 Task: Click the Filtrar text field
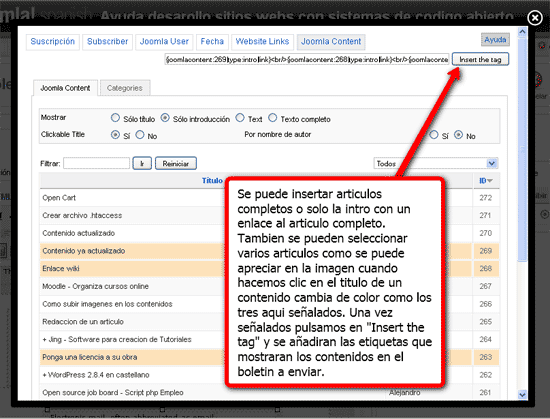click(96, 163)
